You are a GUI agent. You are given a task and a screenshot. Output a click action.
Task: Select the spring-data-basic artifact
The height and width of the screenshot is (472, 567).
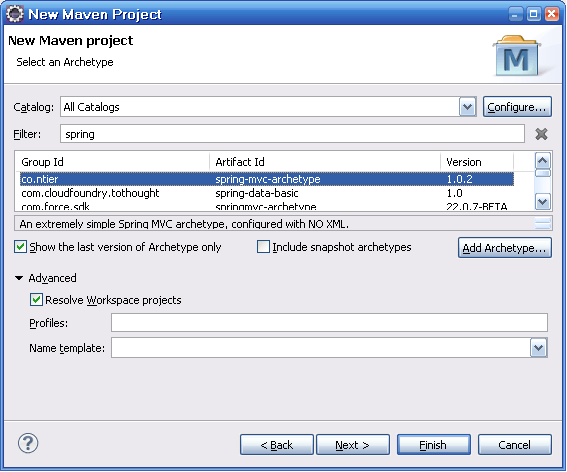257,193
